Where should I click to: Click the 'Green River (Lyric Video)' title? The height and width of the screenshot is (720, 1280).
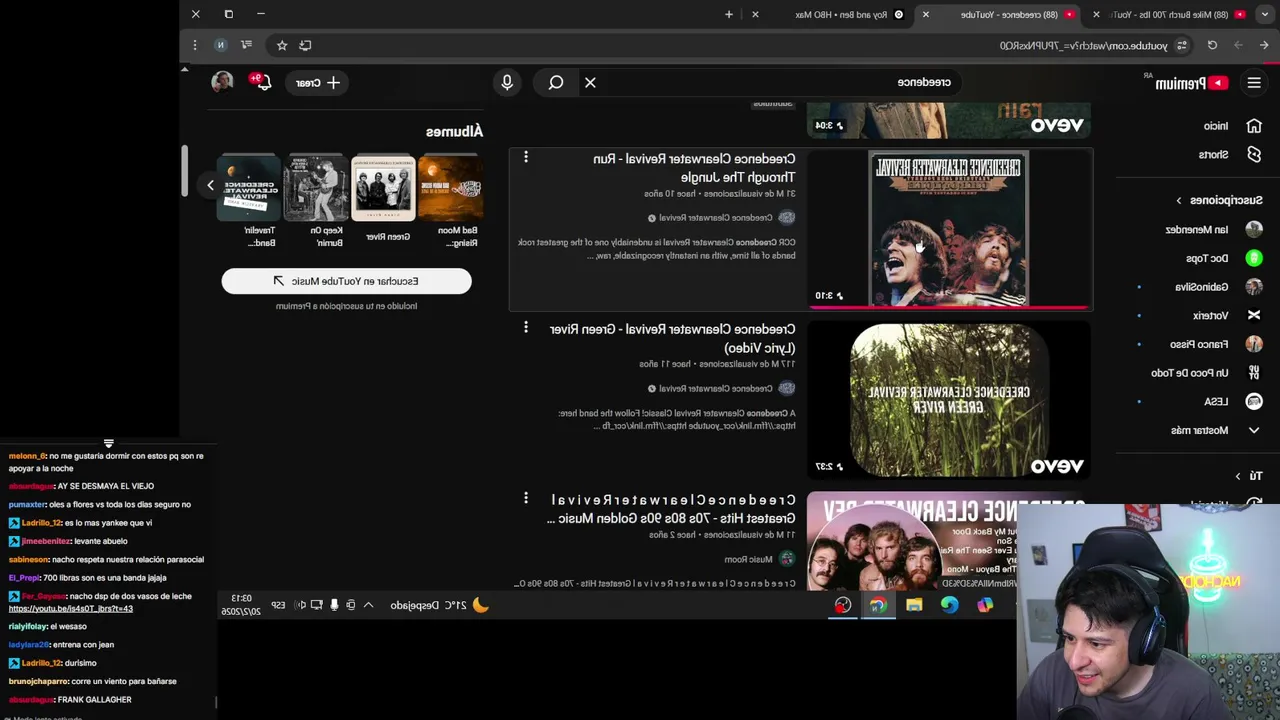point(672,338)
